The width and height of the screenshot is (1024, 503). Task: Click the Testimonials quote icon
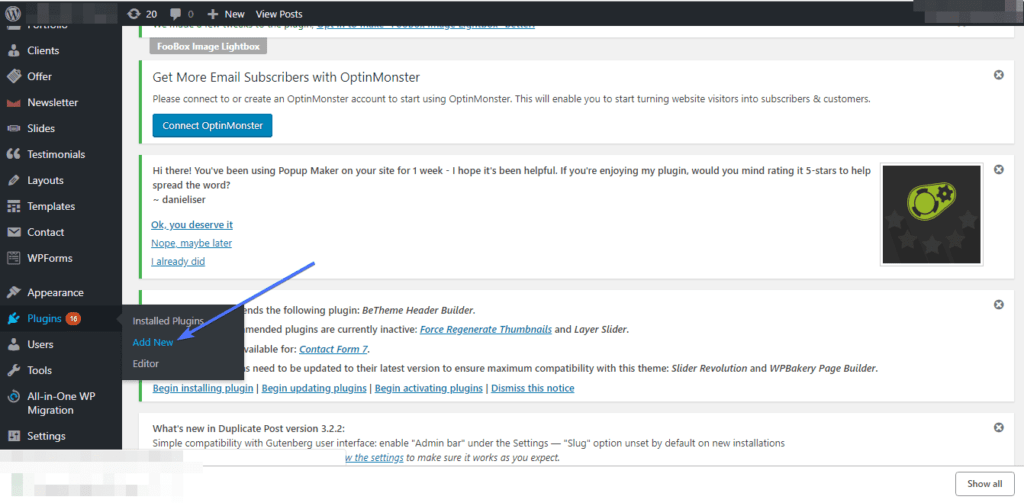point(14,155)
